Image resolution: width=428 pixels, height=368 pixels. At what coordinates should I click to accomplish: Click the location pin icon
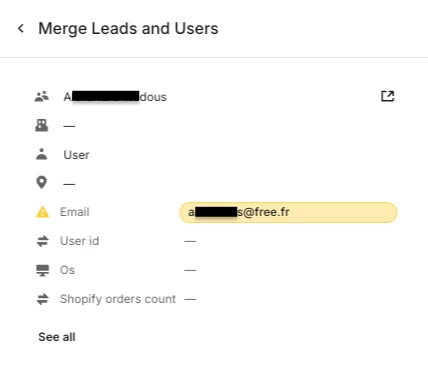tap(42, 183)
